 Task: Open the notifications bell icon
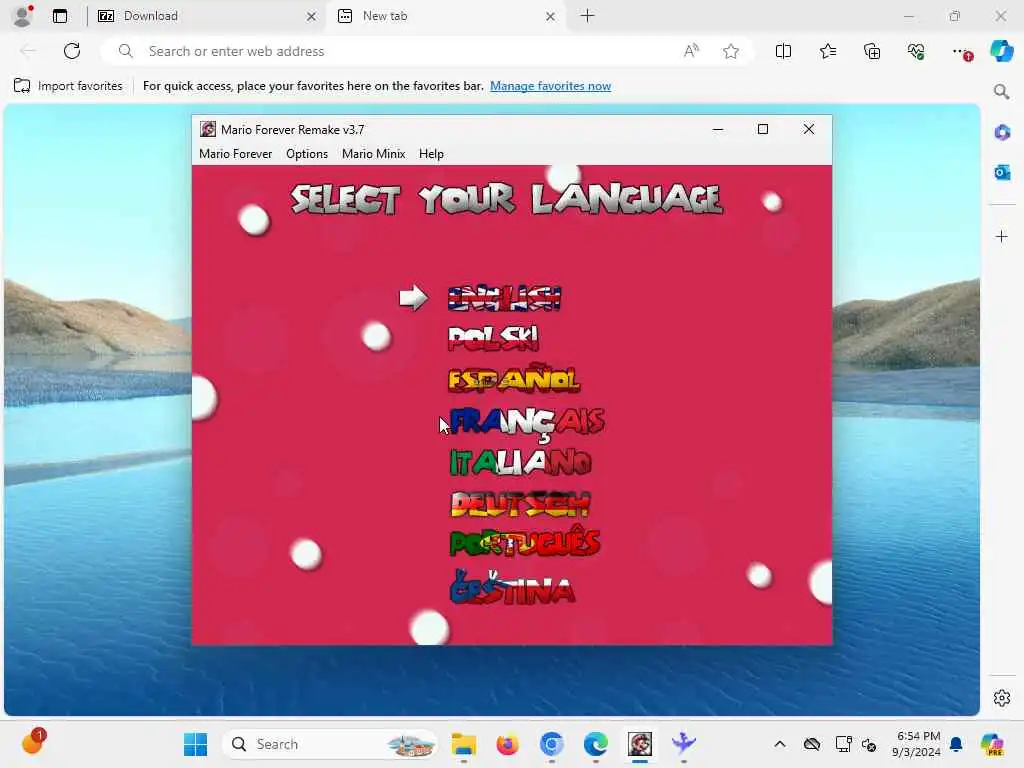(x=956, y=744)
